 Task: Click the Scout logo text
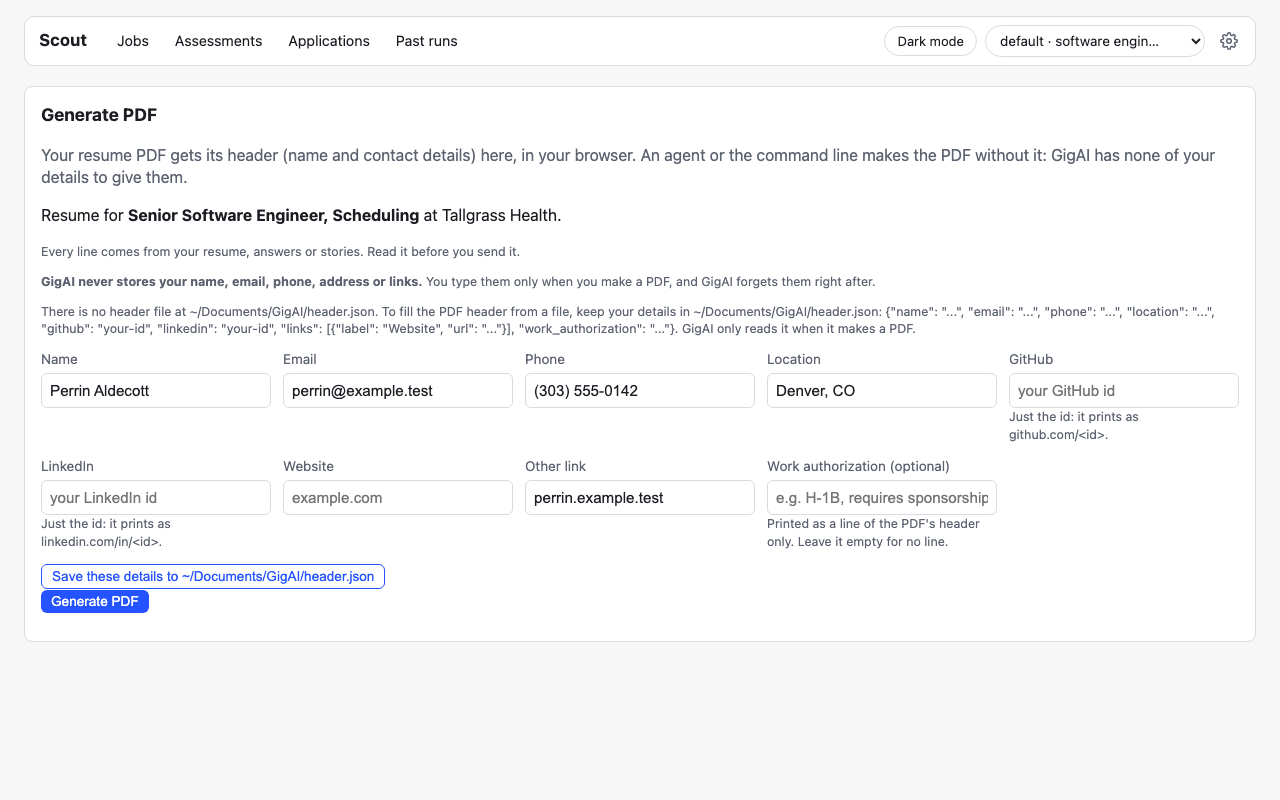(x=63, y=40)
